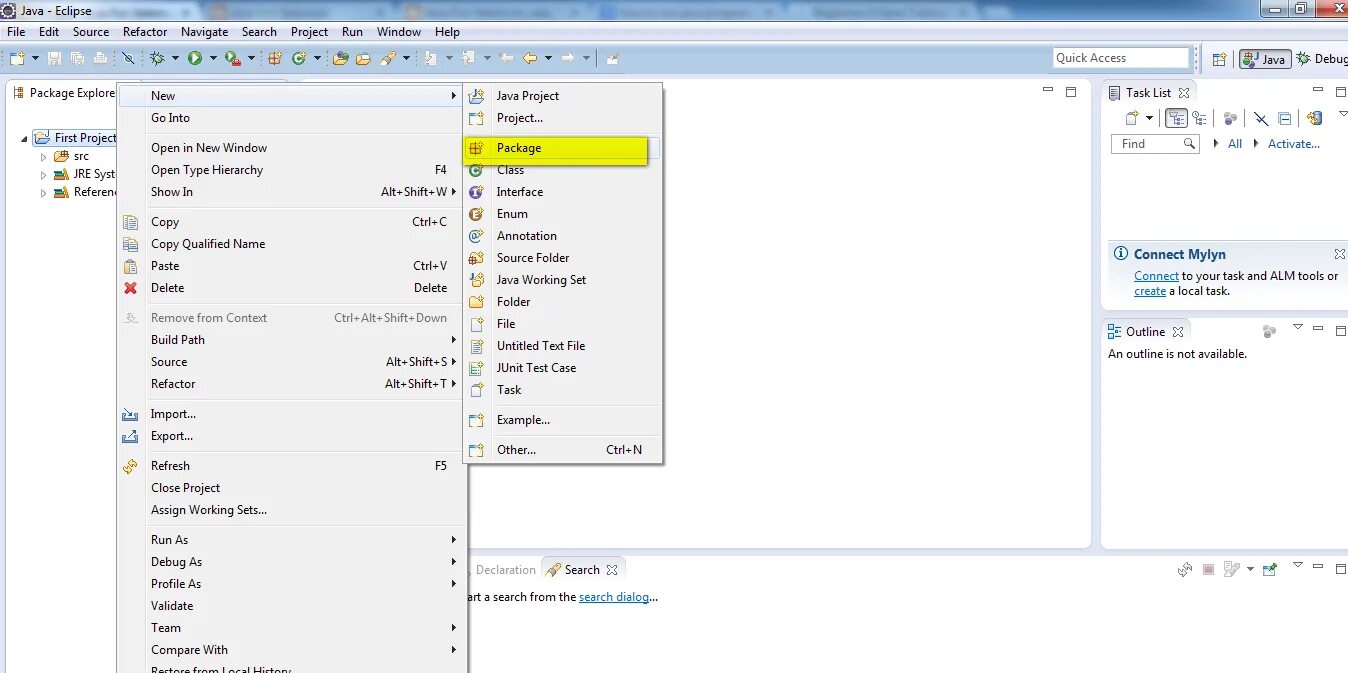The width and height of the screenshot is (1348, 673).
Task: Click the Quick Access input field
Action: [x=1121, y=58]
